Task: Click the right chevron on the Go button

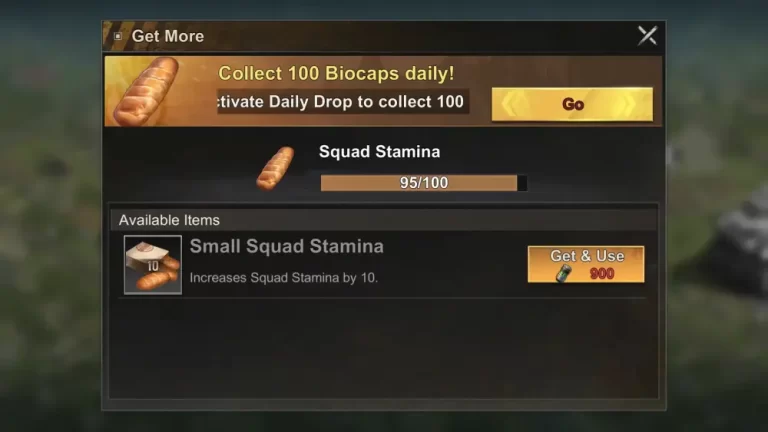Action: click(x=629, y=104)
